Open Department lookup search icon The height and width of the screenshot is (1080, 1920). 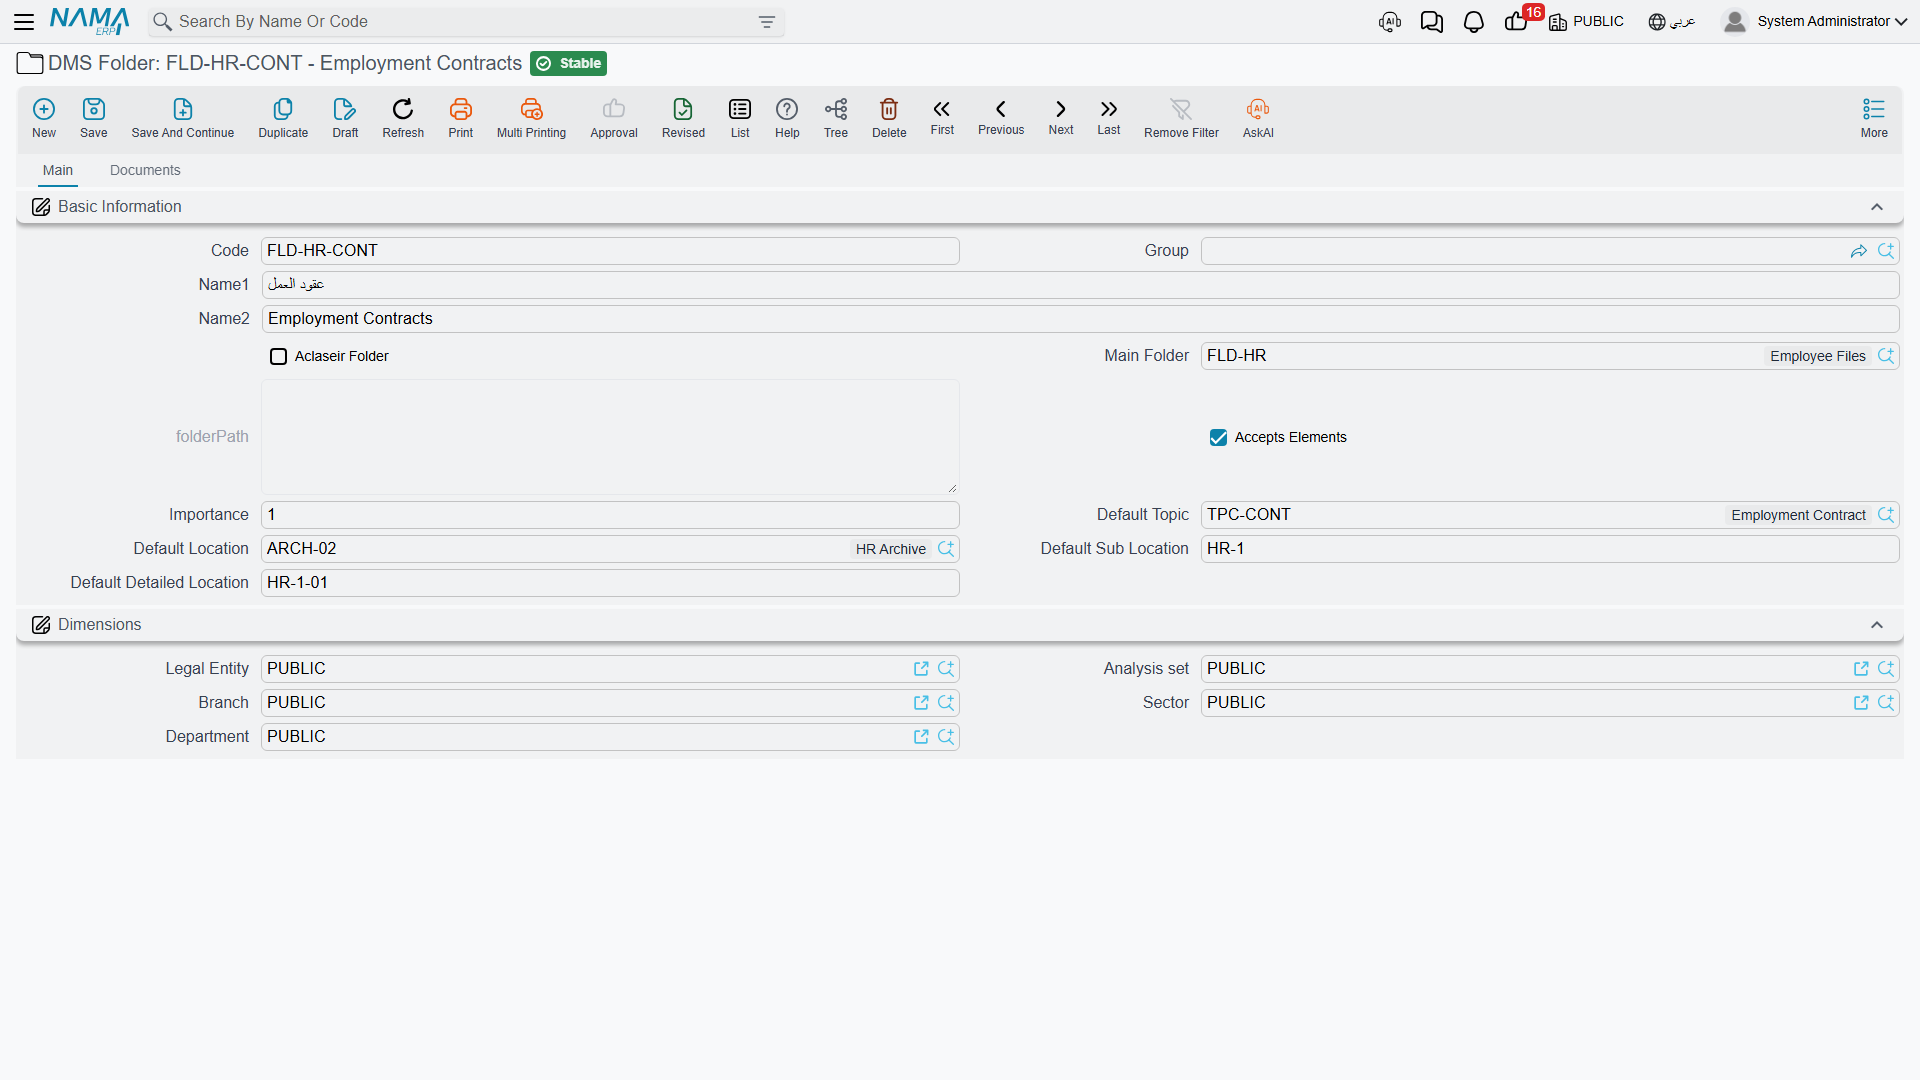[946, 737]
